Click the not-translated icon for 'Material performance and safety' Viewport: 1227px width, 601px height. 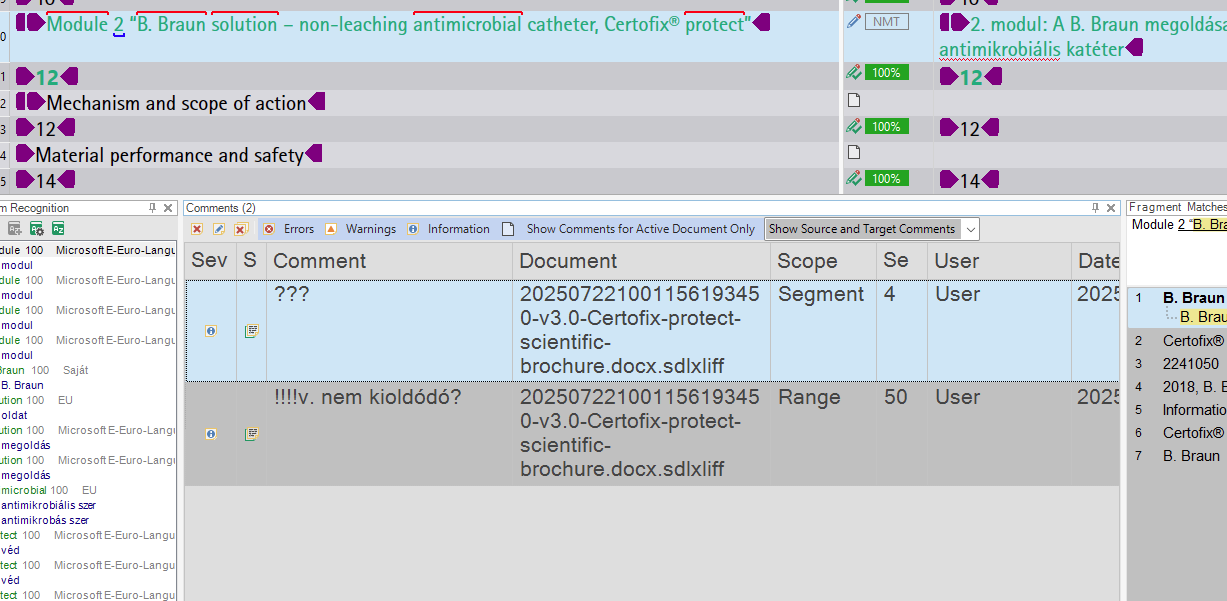click(x=853, y=152)
